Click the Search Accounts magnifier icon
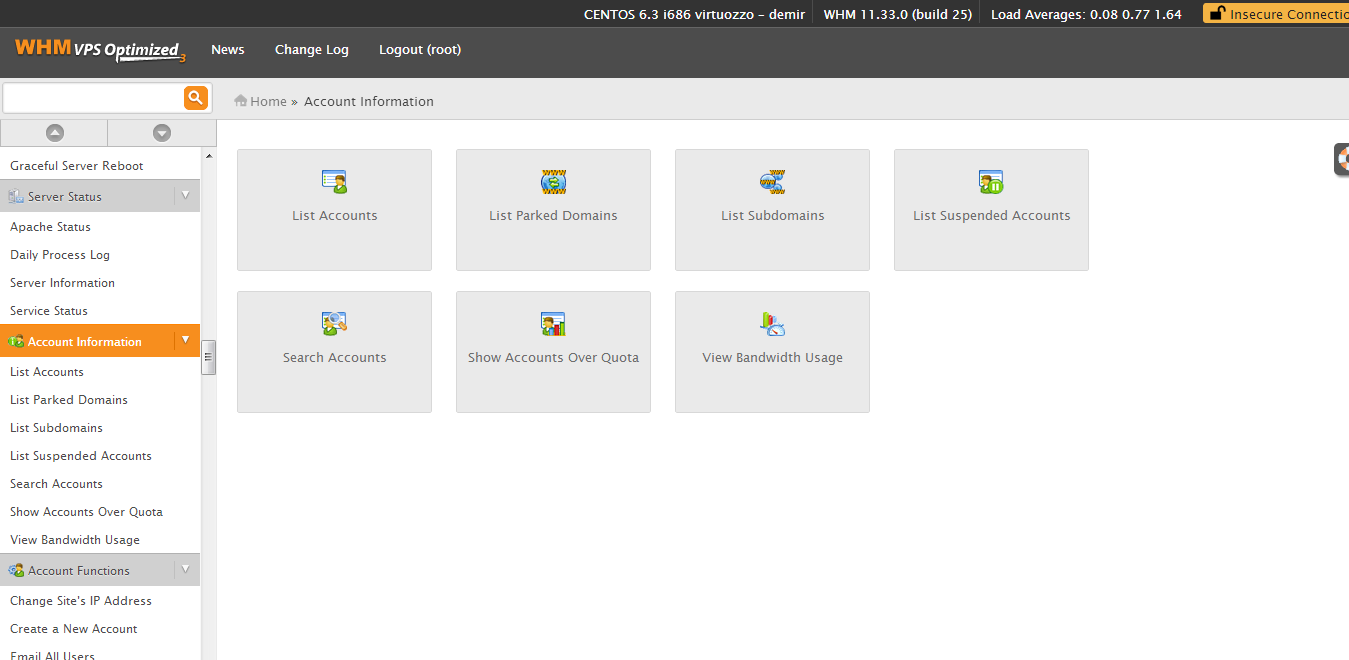Viewport: 1349px width, 660px height. point(334,324)
